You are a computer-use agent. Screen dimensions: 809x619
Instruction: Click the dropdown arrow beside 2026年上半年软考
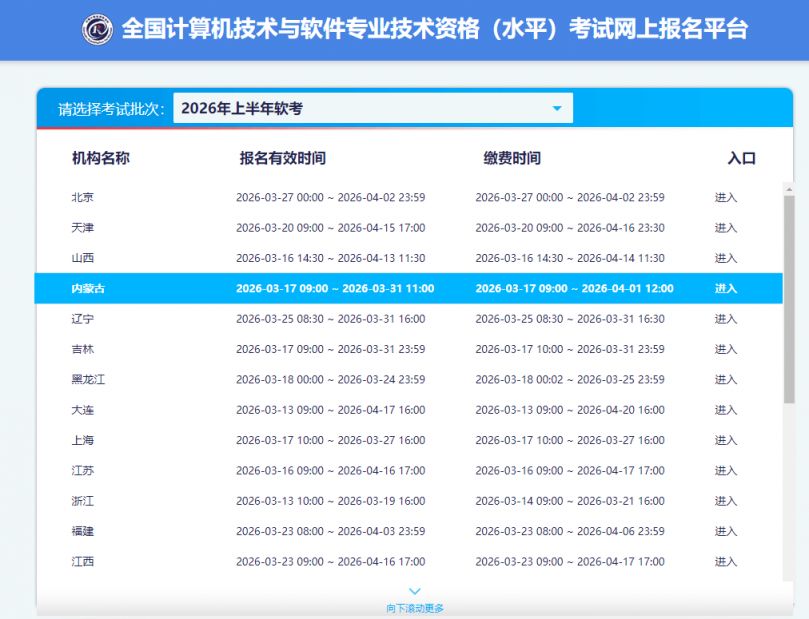(557, 108)
